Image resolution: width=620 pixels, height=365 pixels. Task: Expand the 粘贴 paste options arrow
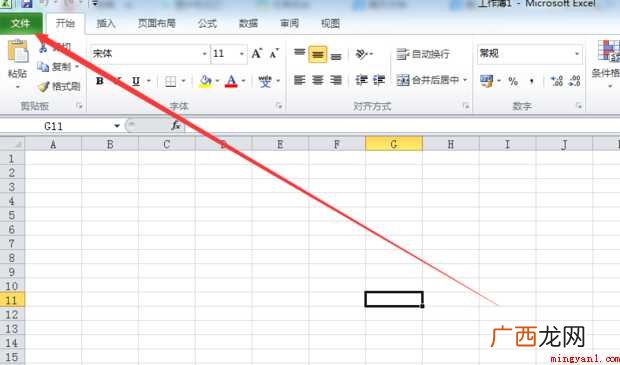(18, 87)
